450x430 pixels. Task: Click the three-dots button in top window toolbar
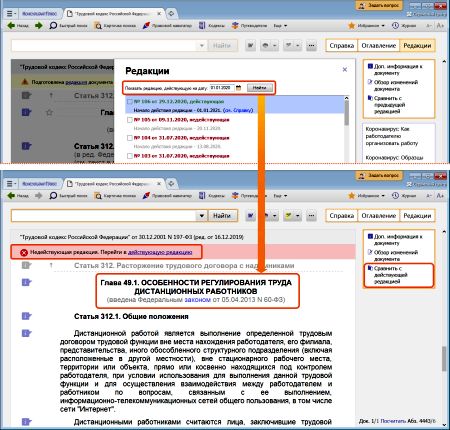tap(311, 46)
